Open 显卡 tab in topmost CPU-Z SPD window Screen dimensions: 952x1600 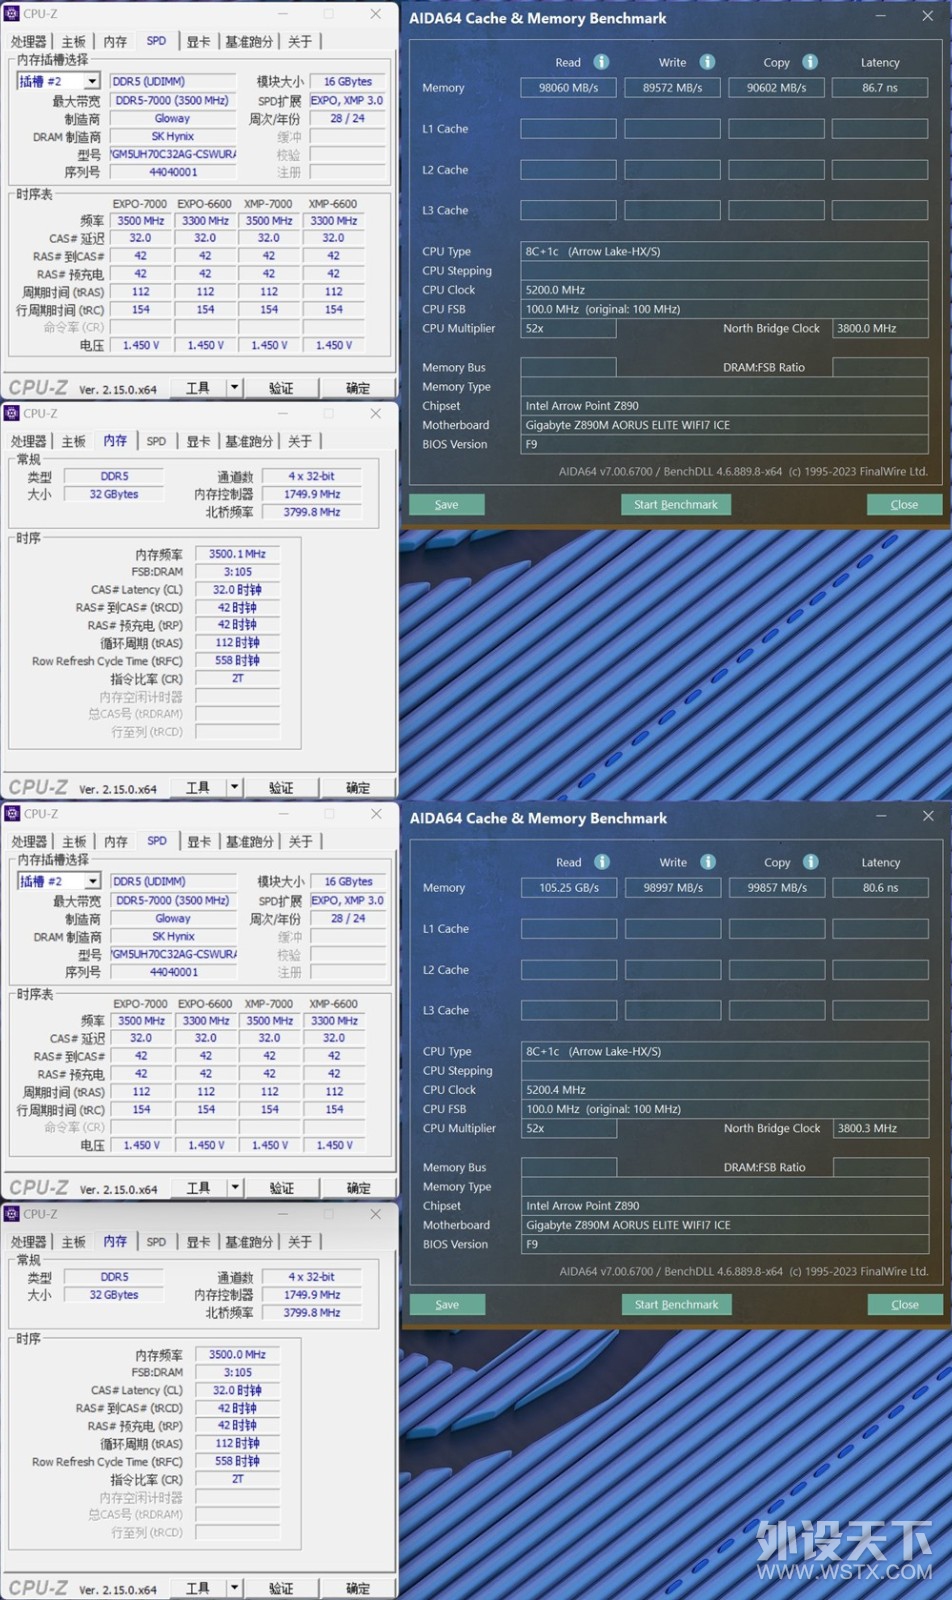pos(198,42)
